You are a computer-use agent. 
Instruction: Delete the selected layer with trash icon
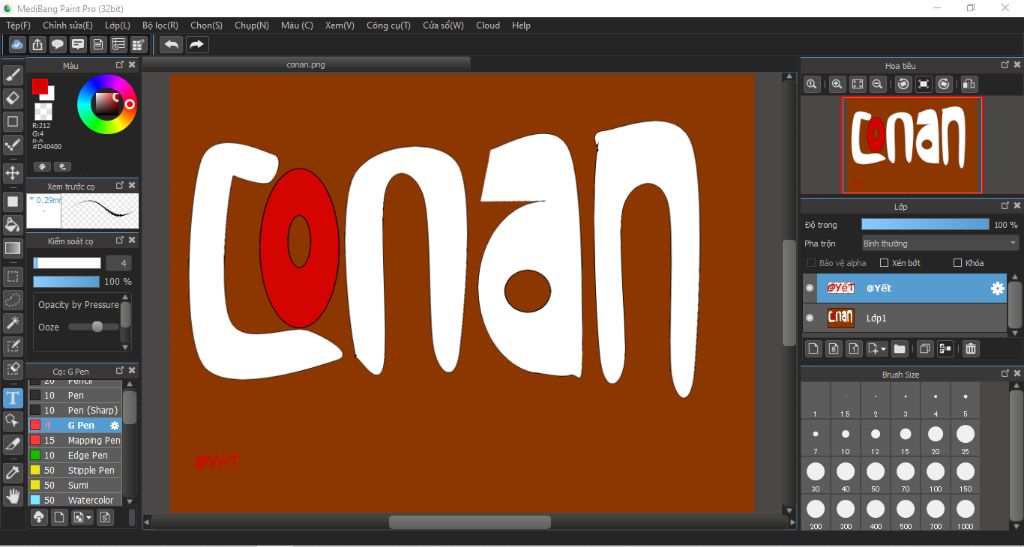click(970, 349)
